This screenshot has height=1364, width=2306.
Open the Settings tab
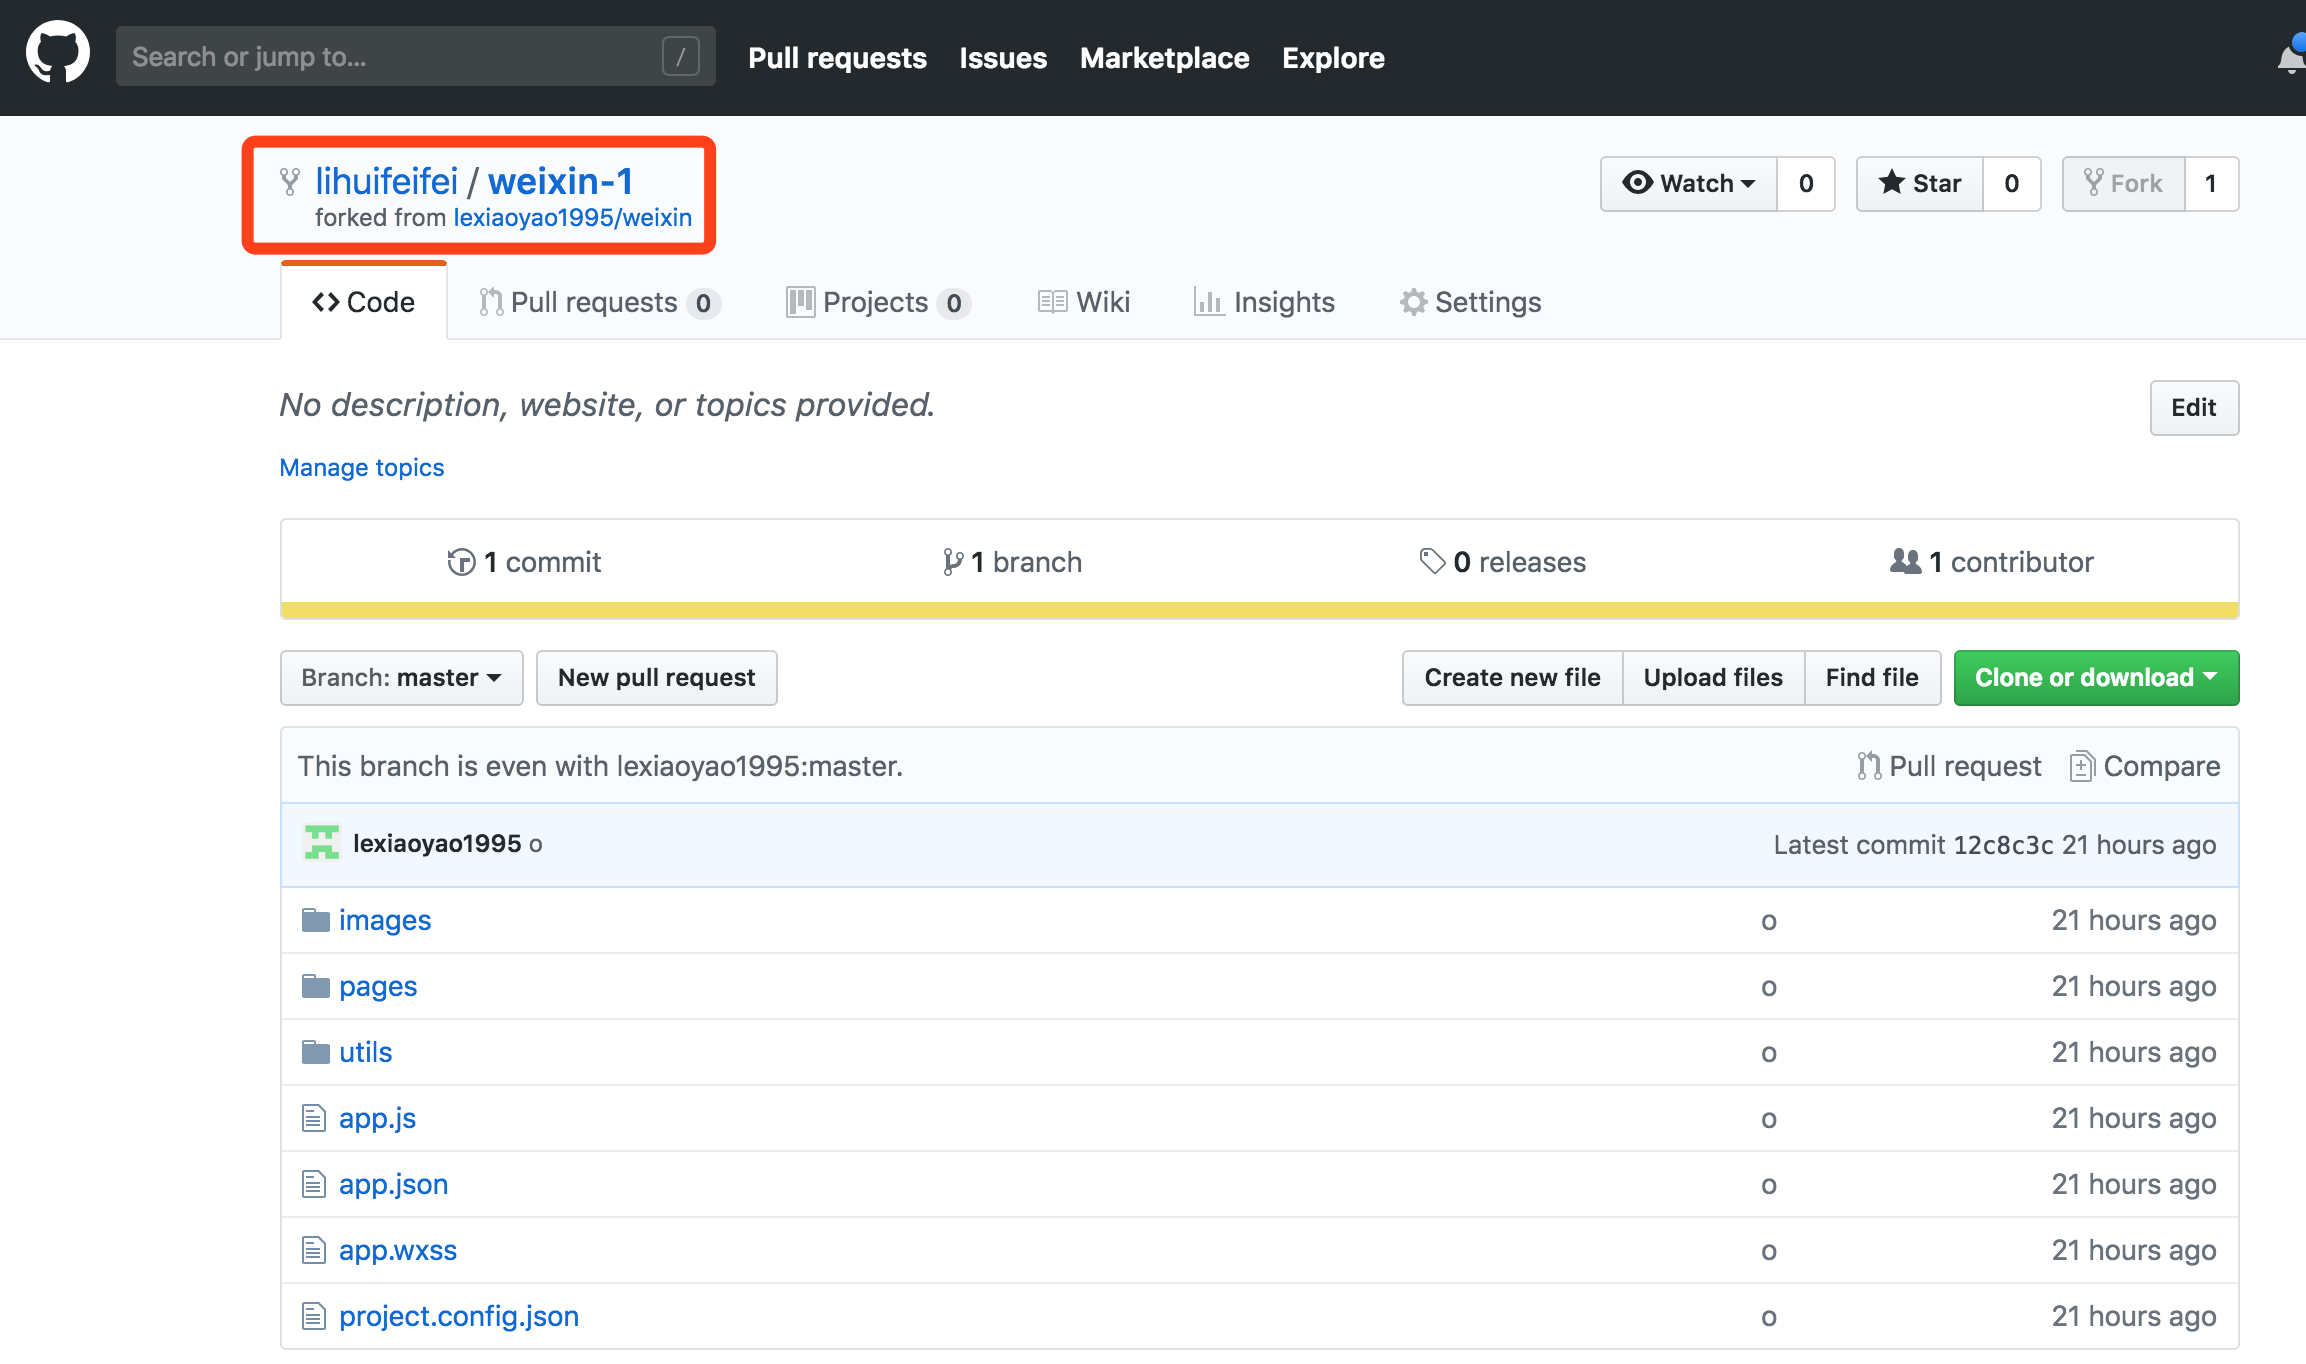pos(1470,302)
